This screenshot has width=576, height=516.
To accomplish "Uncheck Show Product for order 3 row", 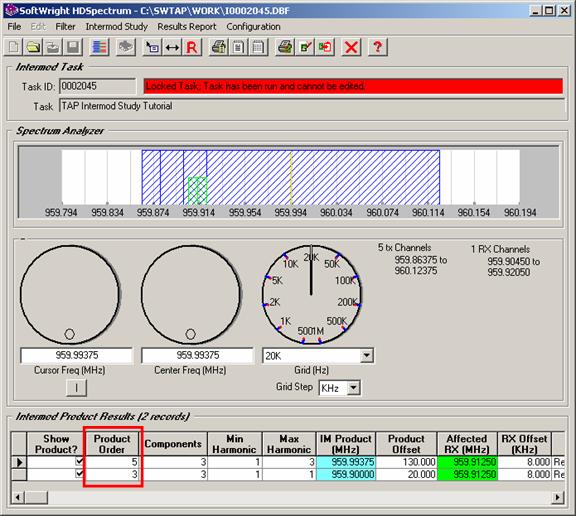I will [x=79, y=474].
